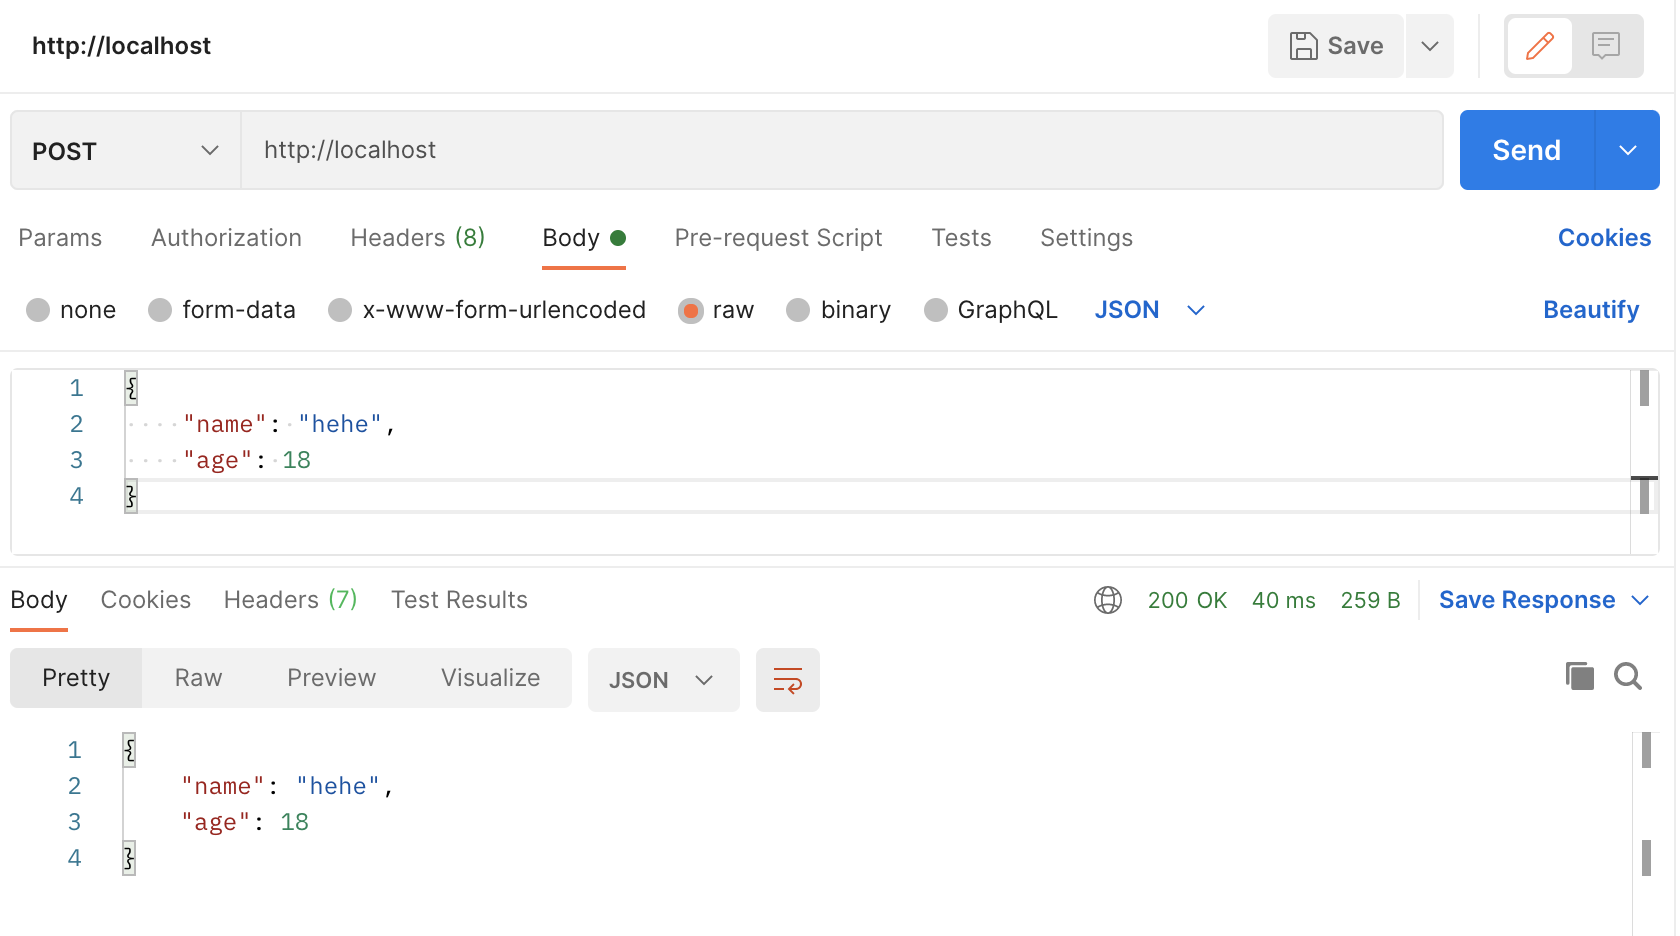Image resolution: width=1680 pixels, height=936 pixels.
Task: Open the response Headers (7) tab
Action: coord(290,600)
